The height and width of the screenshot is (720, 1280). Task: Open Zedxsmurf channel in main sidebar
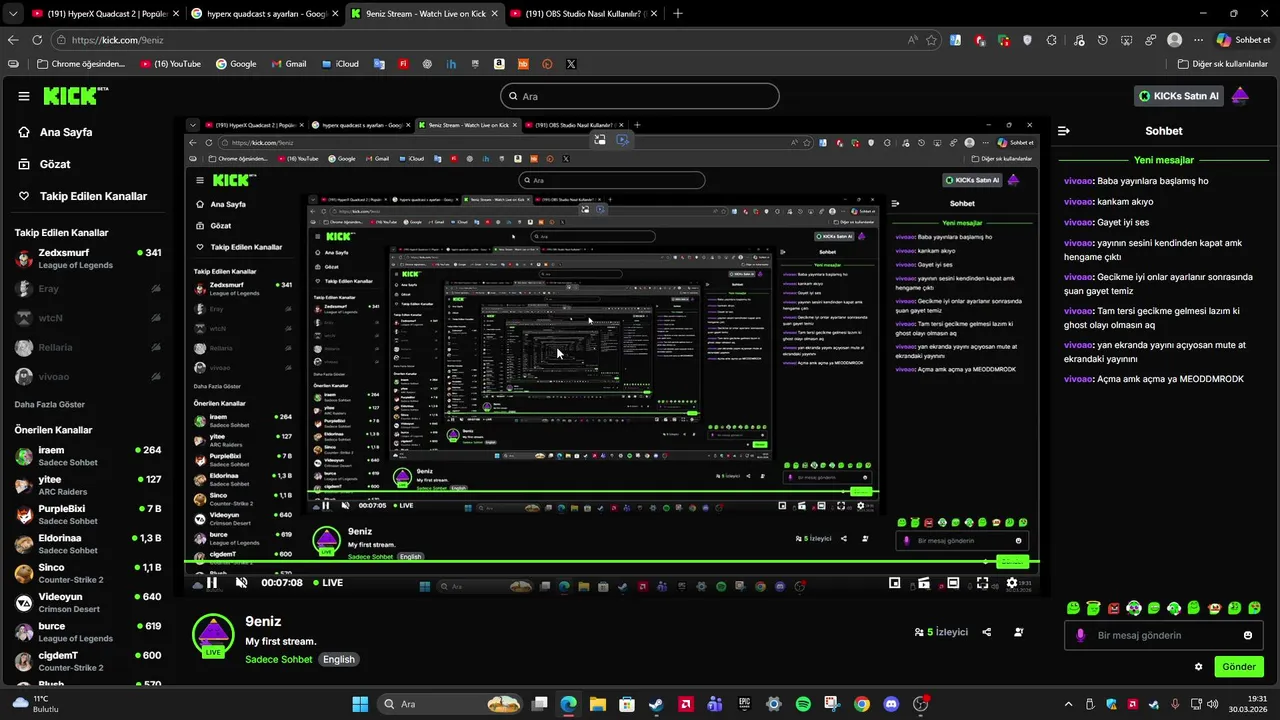coord(88,259)
